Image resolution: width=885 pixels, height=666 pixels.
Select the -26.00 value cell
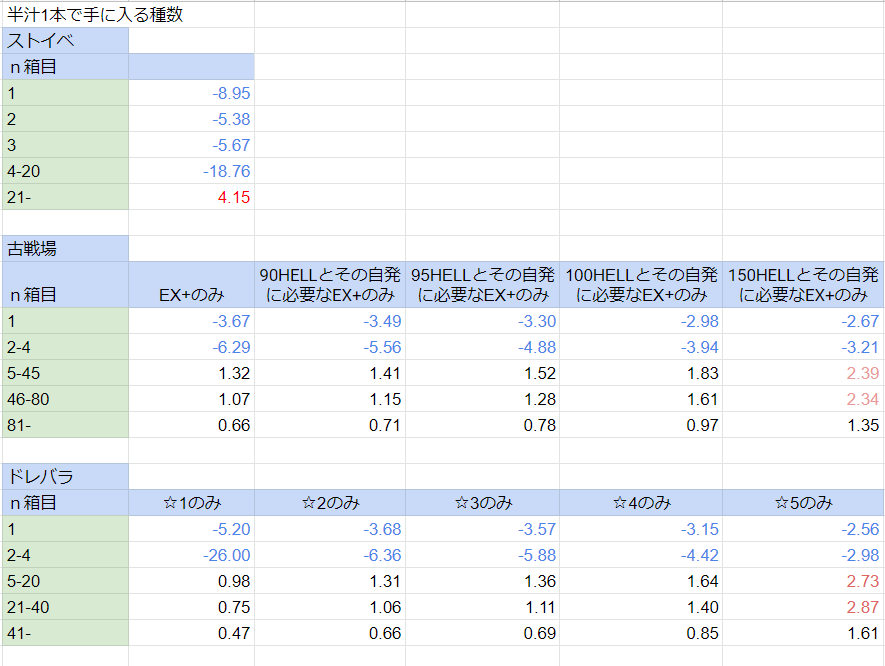point(191,554)
